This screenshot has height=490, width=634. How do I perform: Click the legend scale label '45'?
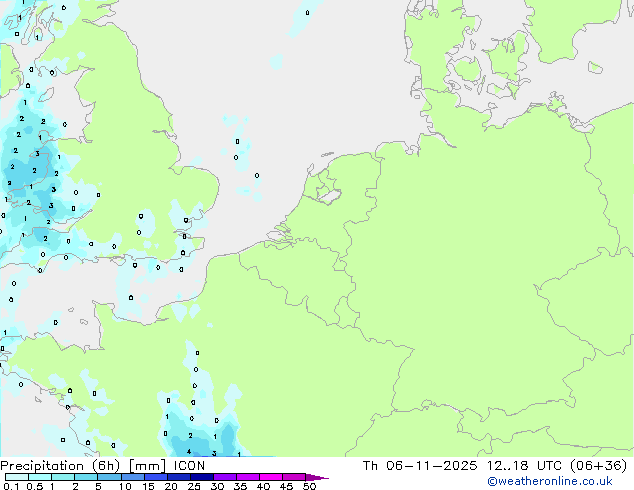tap(286, 486)
